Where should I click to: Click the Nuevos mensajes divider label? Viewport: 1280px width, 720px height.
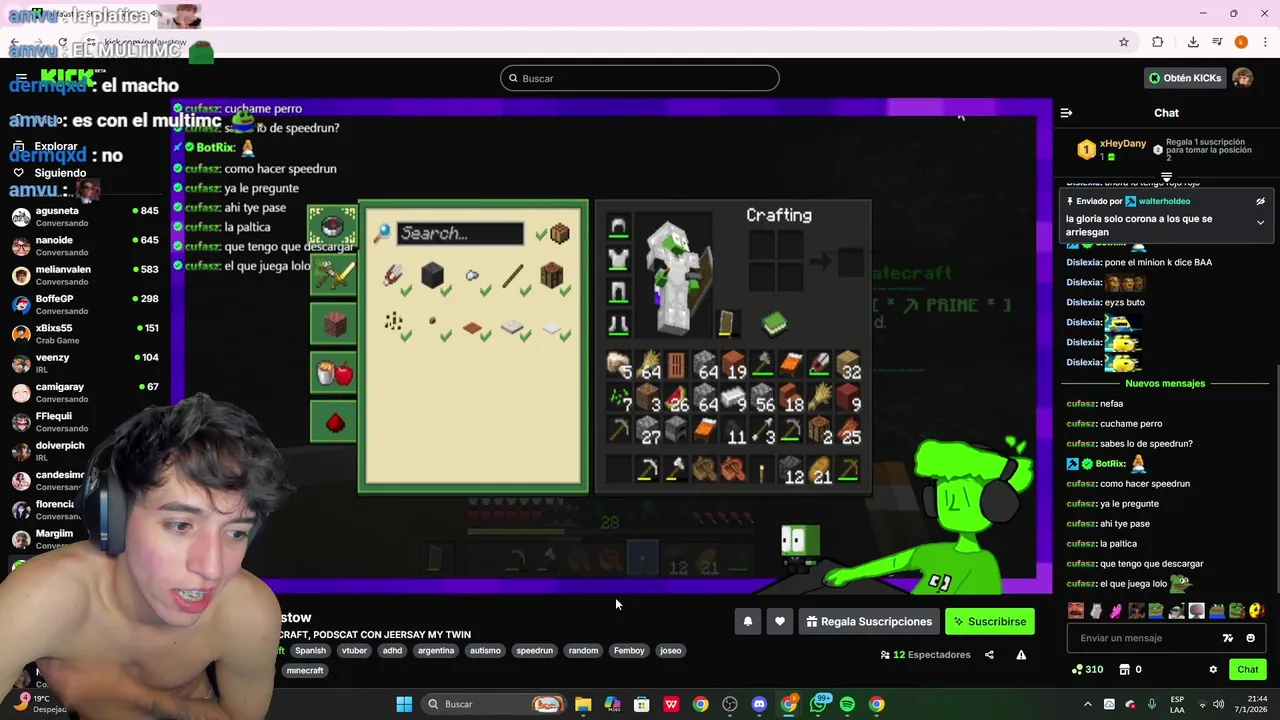click(x=1165, y=384)
